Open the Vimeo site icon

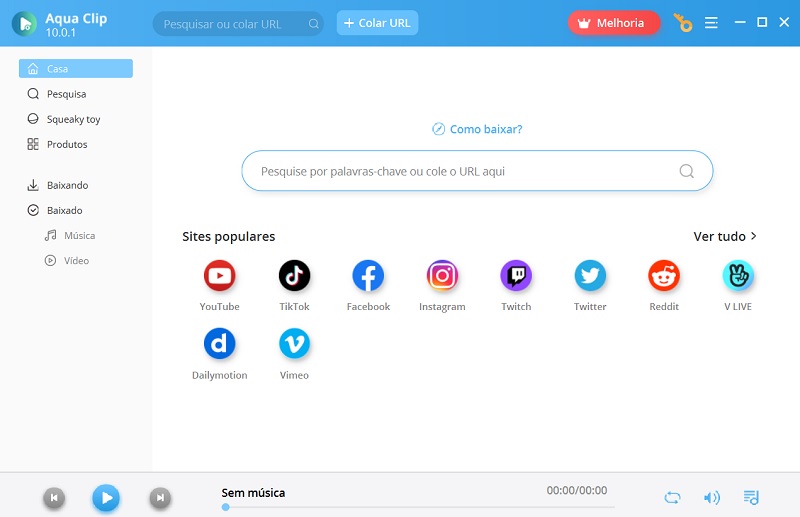pos(294,343)
